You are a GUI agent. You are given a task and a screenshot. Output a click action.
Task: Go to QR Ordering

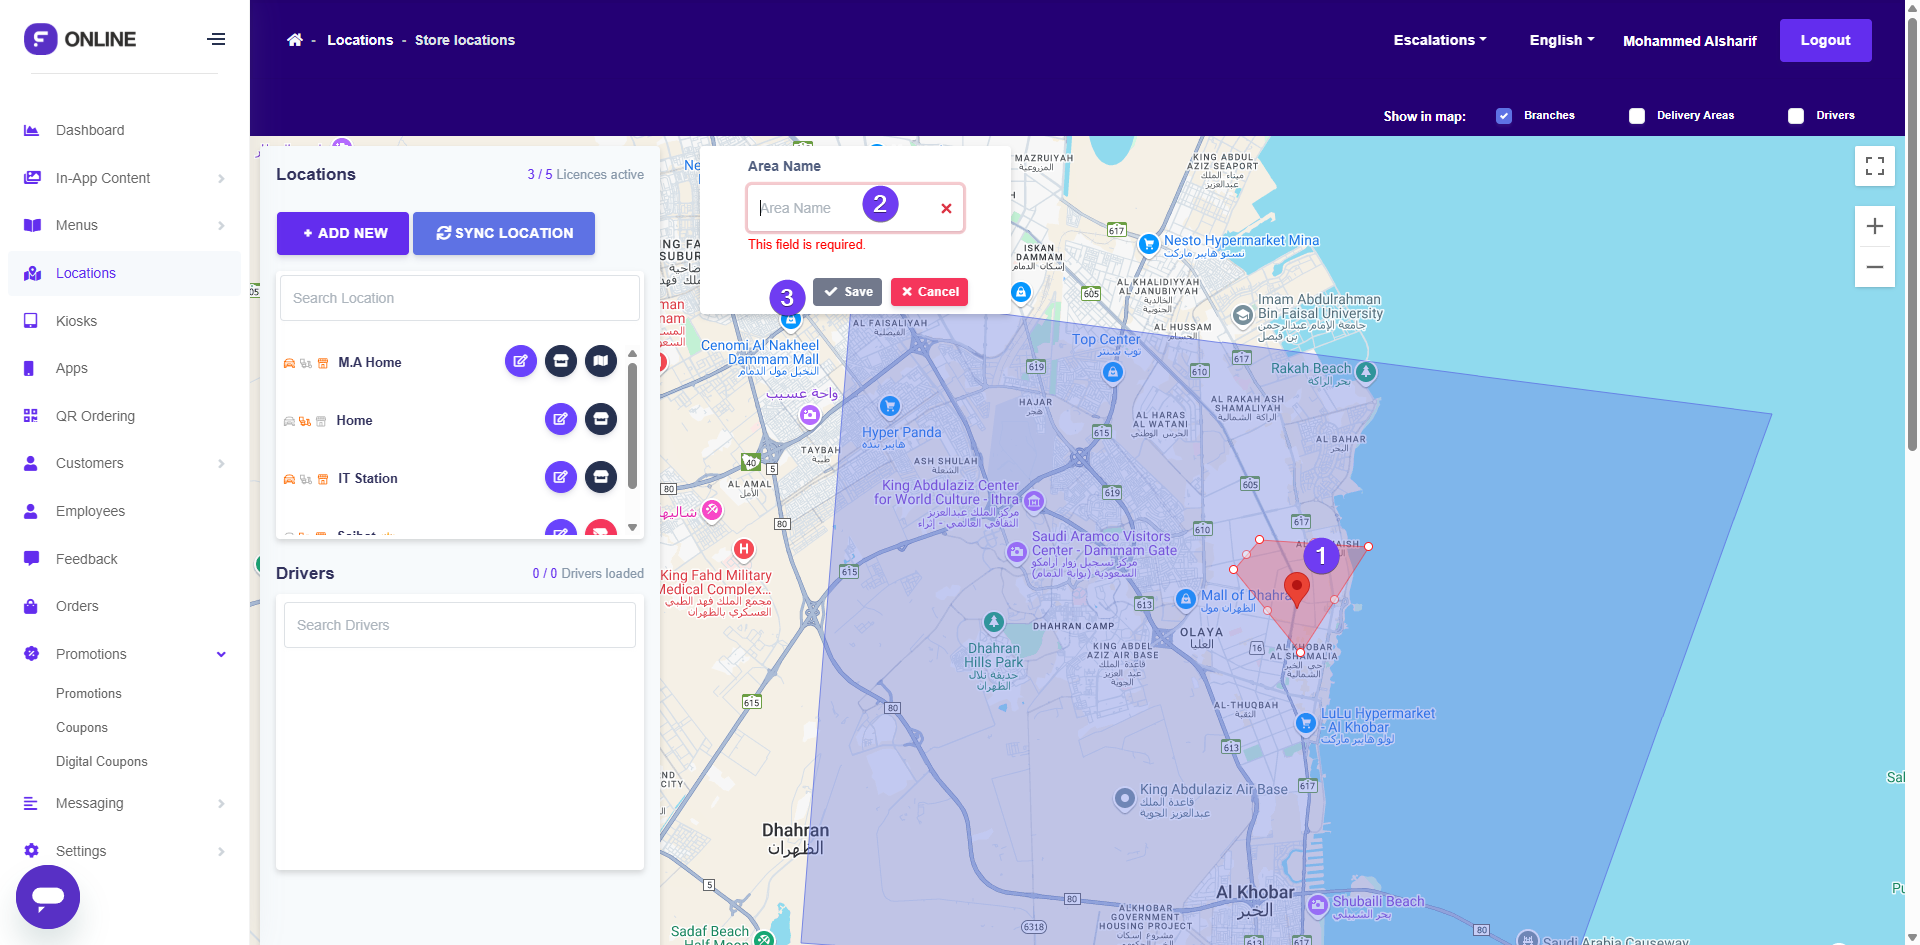[x=95, y=416]
